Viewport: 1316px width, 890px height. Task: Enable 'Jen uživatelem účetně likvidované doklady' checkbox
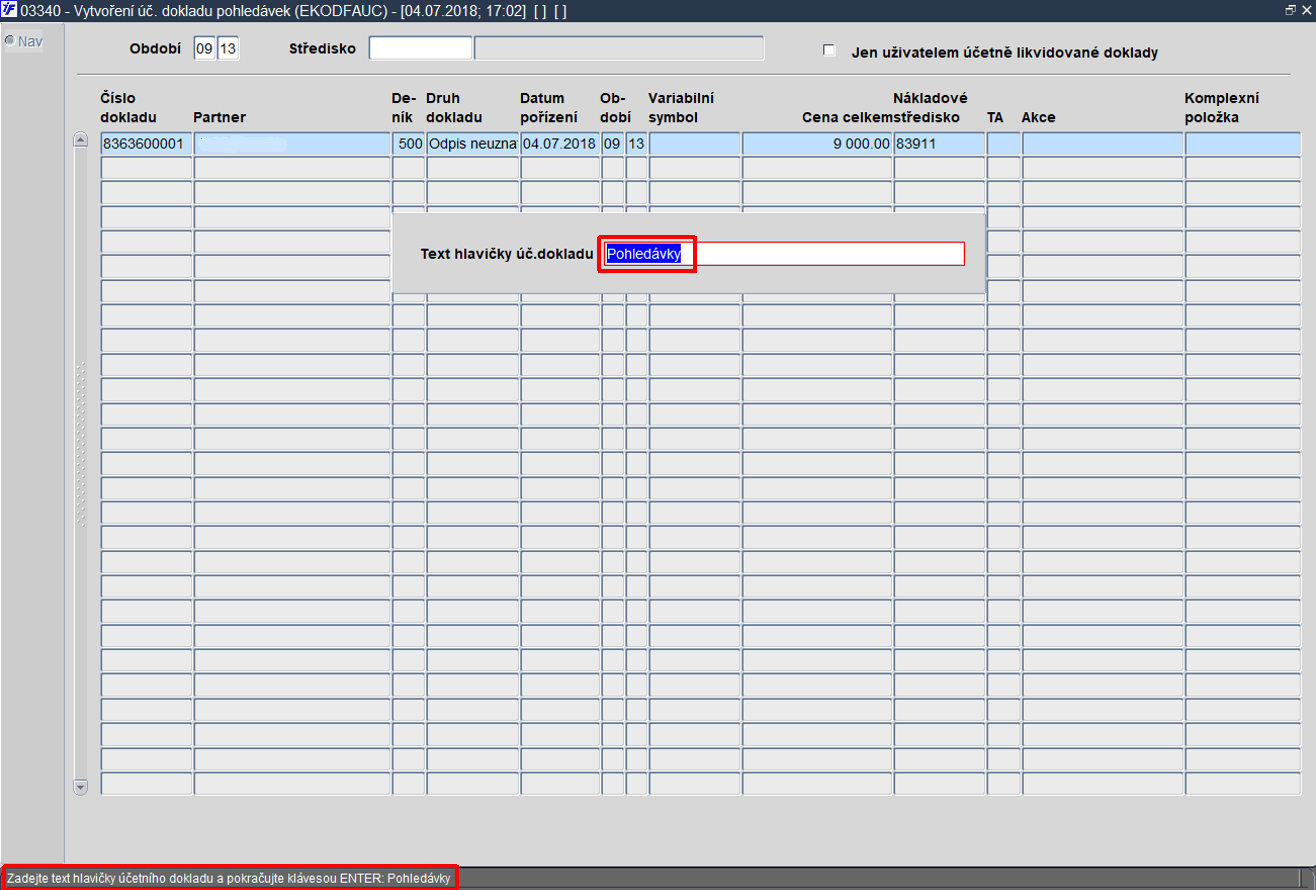click(828, 50)
